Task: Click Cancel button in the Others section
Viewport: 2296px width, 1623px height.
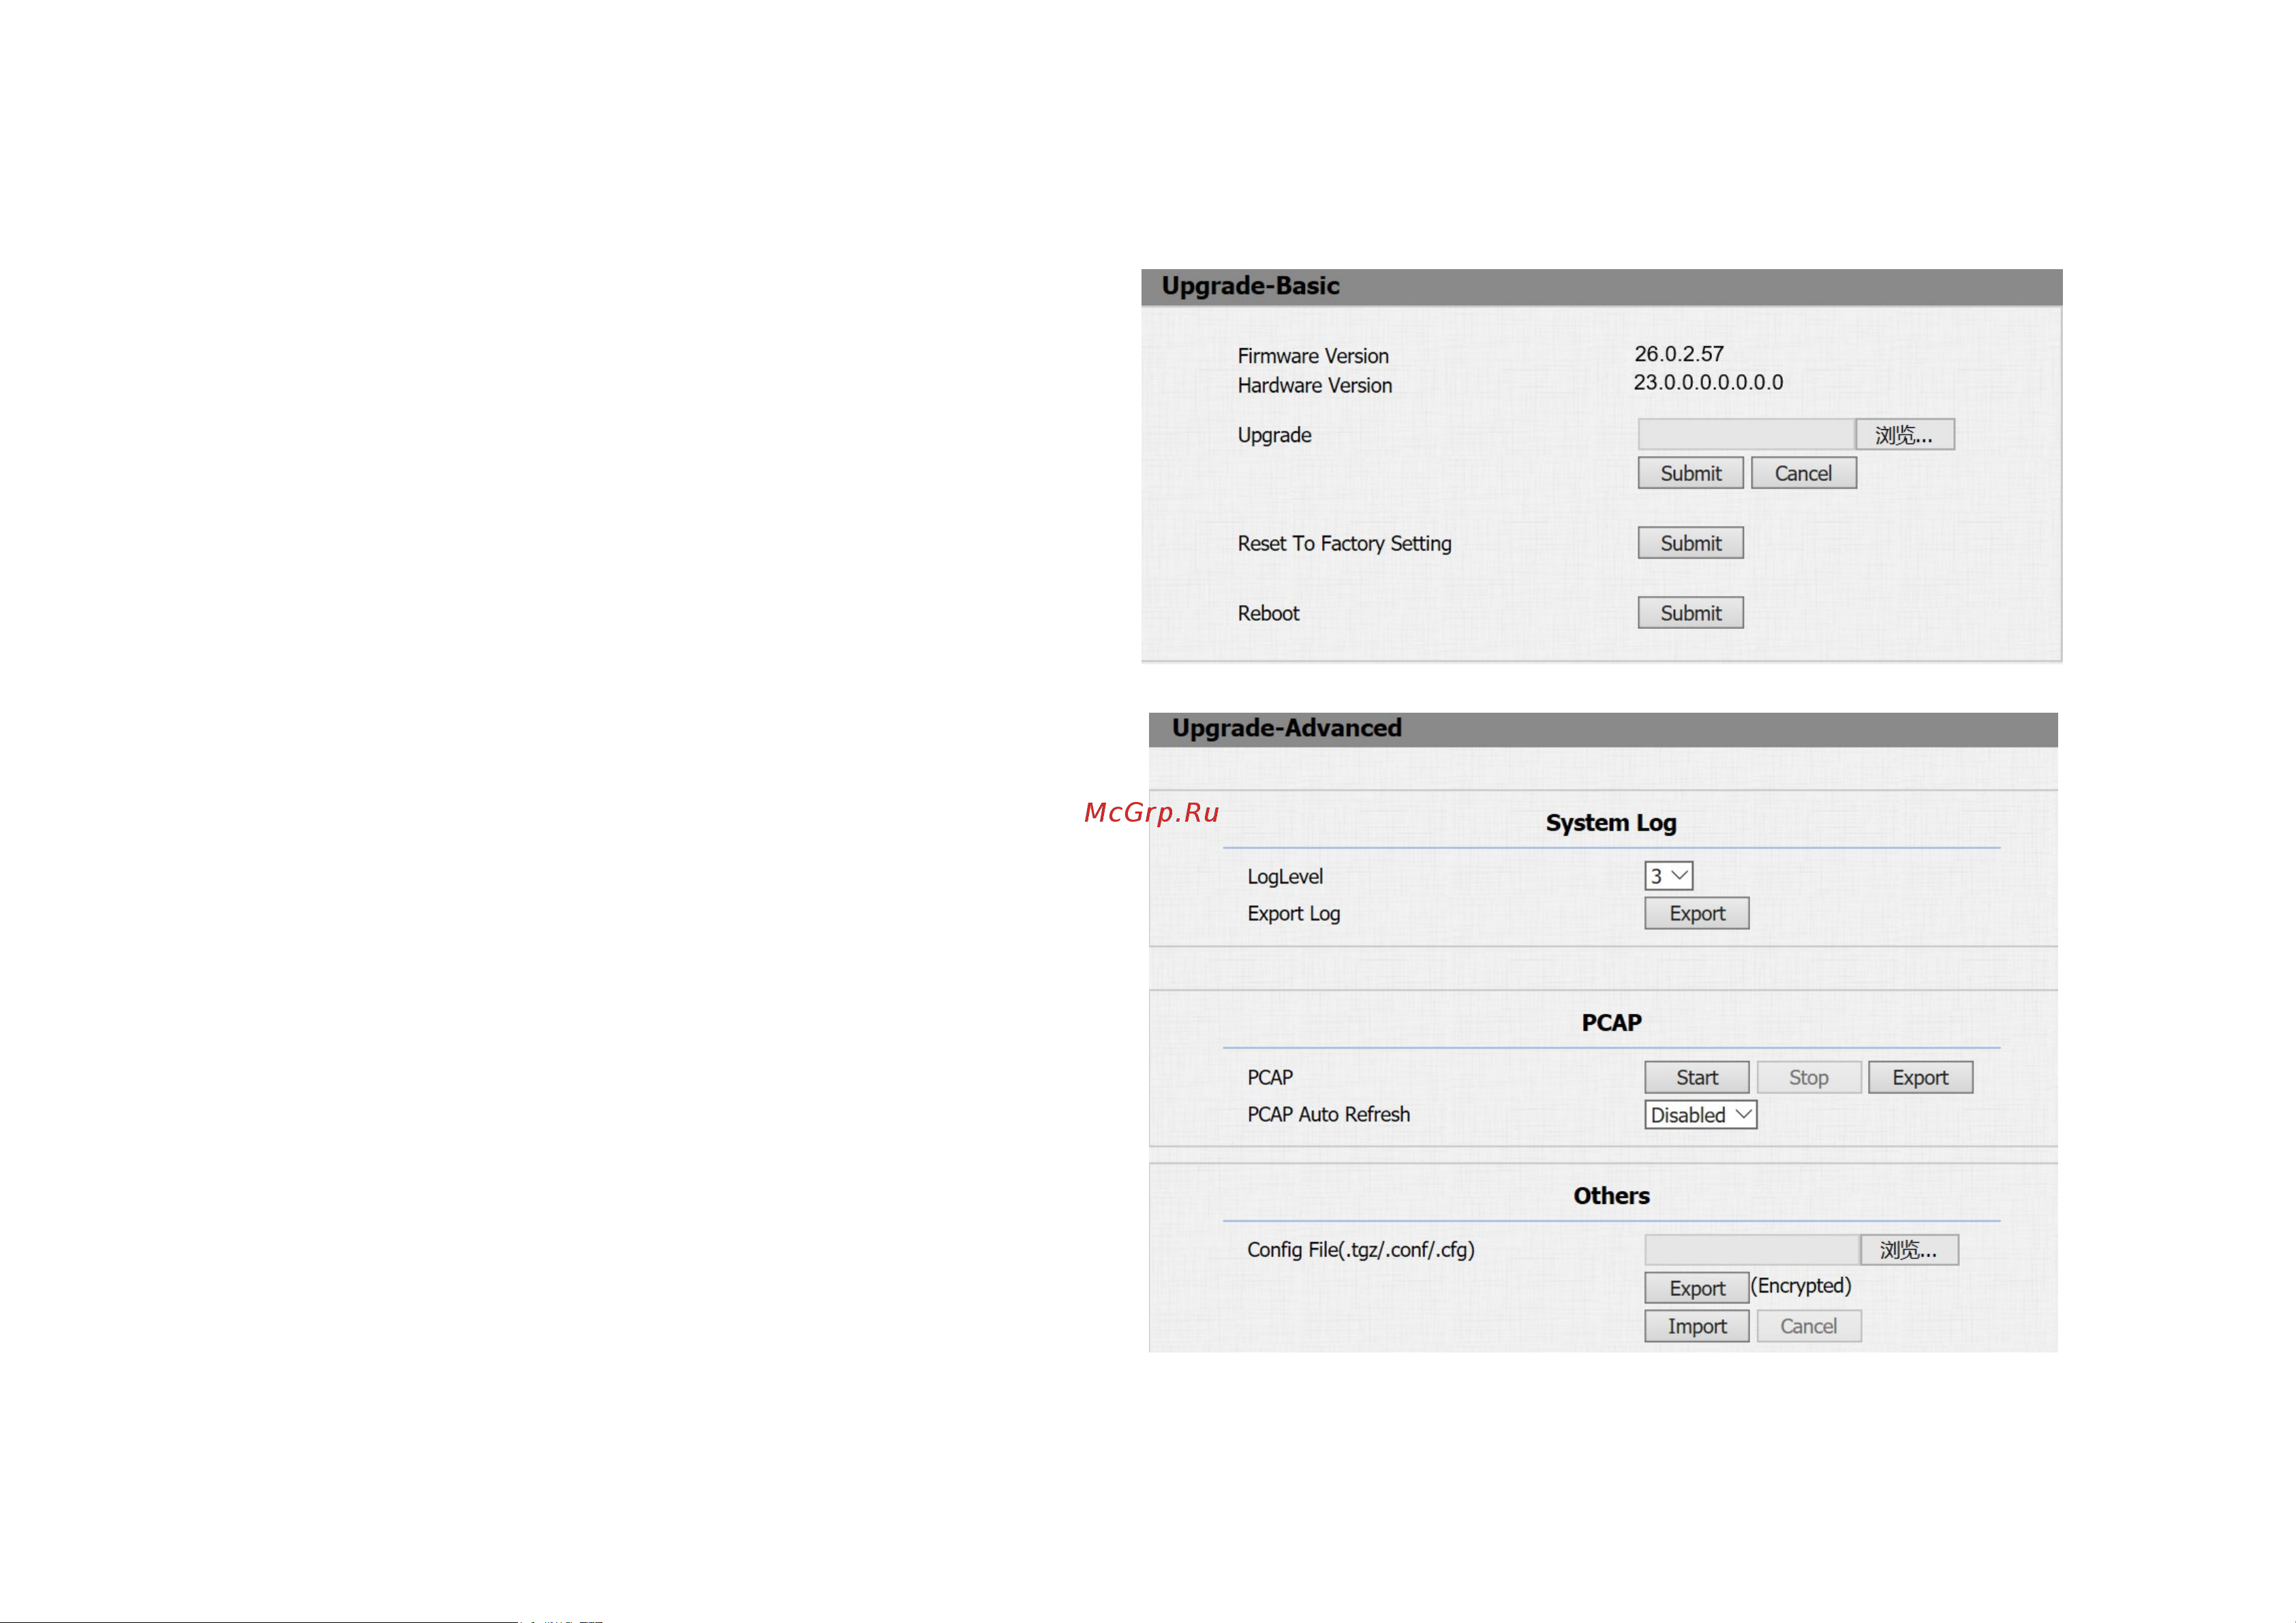Action: 1808,1326
